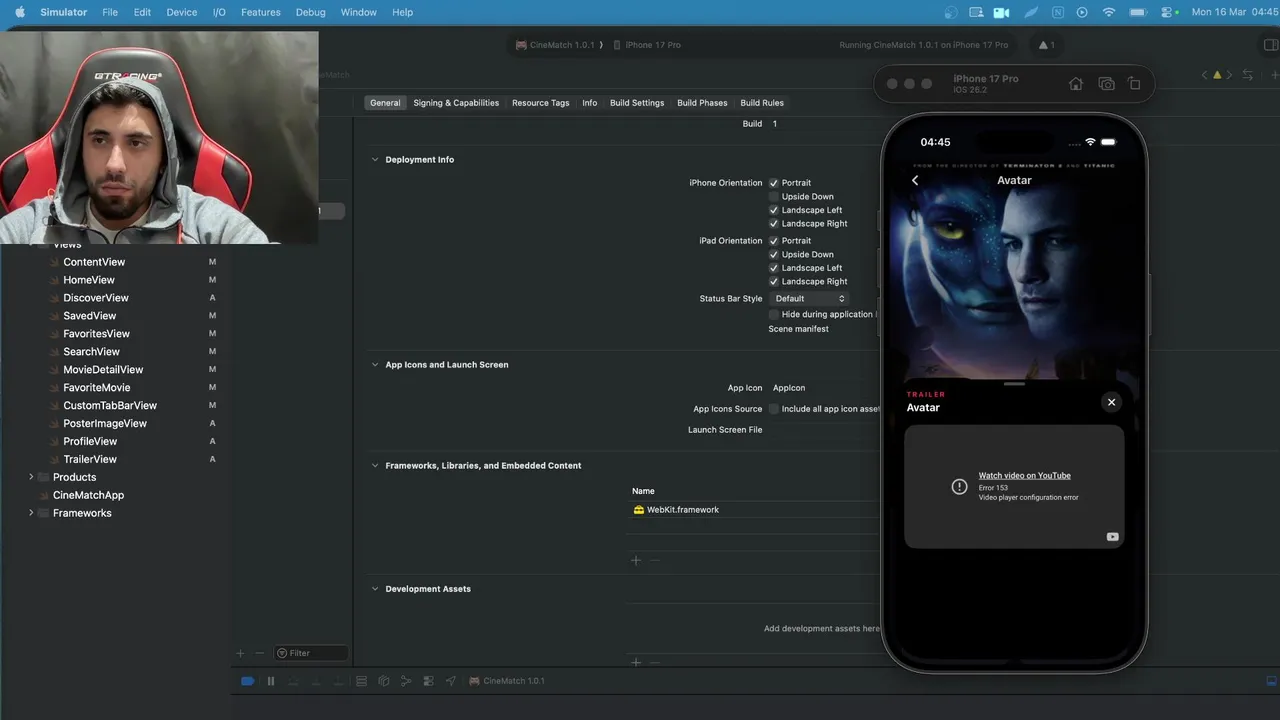Uncheck iPad Upside Down orientation

click(774, 255)
